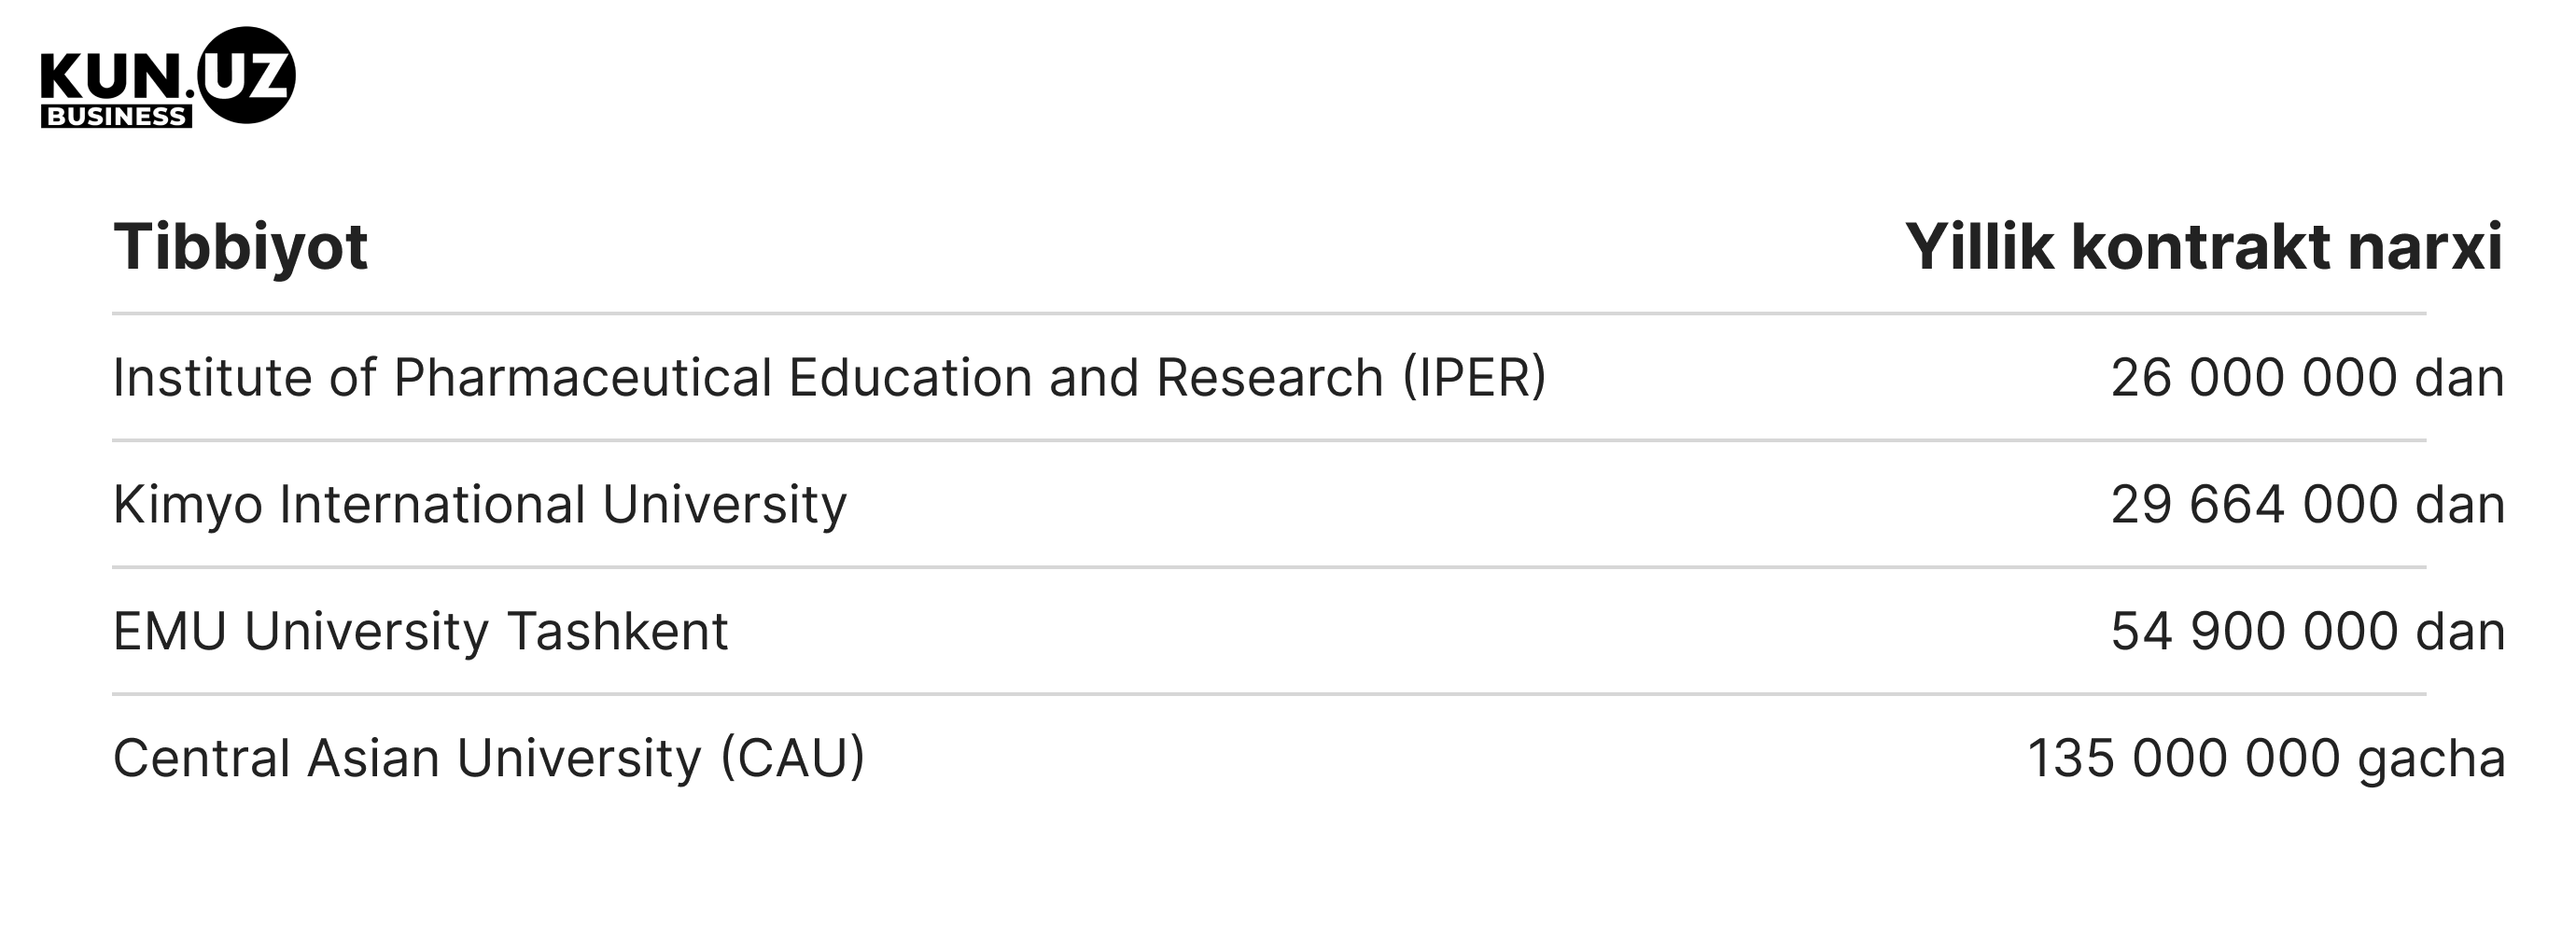Click the word Kimyo in second row
Viewport: 2576px width, 933px height.
187,506
